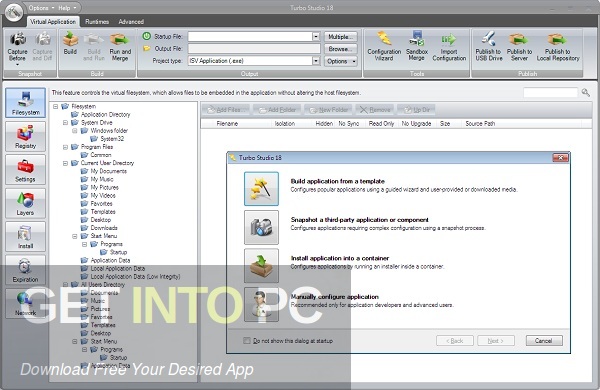Open the Options menu in title bar
Viewport: 600px width, 390px height.
pyautogui.click(x=41, y=8)
